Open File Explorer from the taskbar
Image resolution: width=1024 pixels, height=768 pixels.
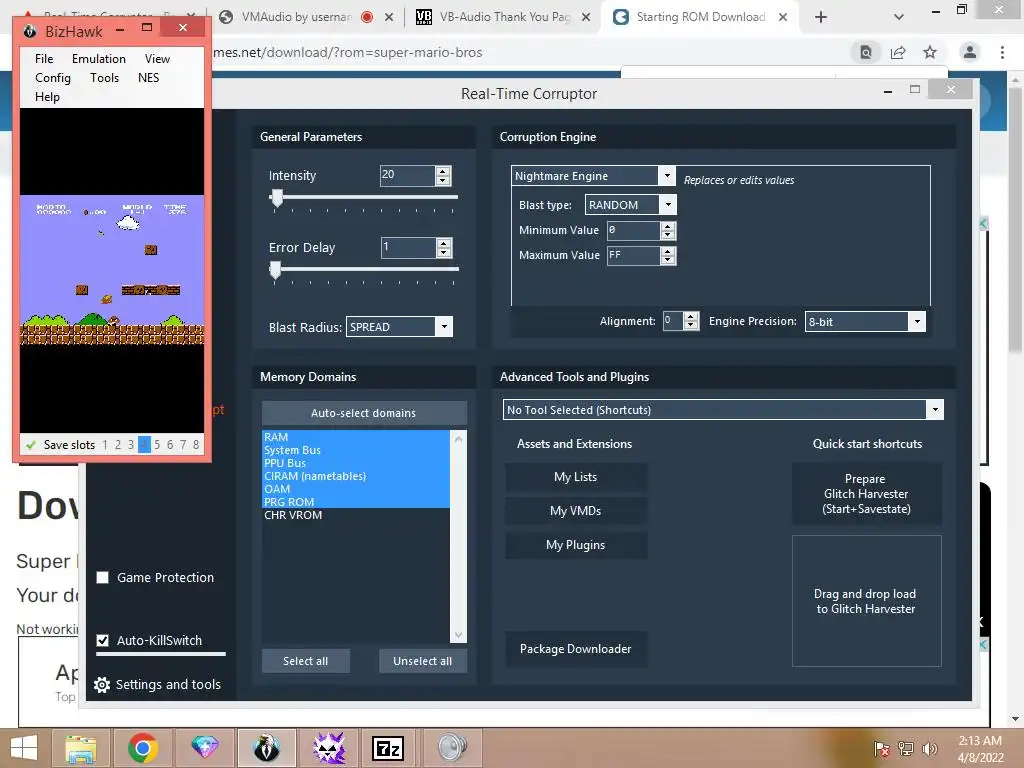point(81,748)
